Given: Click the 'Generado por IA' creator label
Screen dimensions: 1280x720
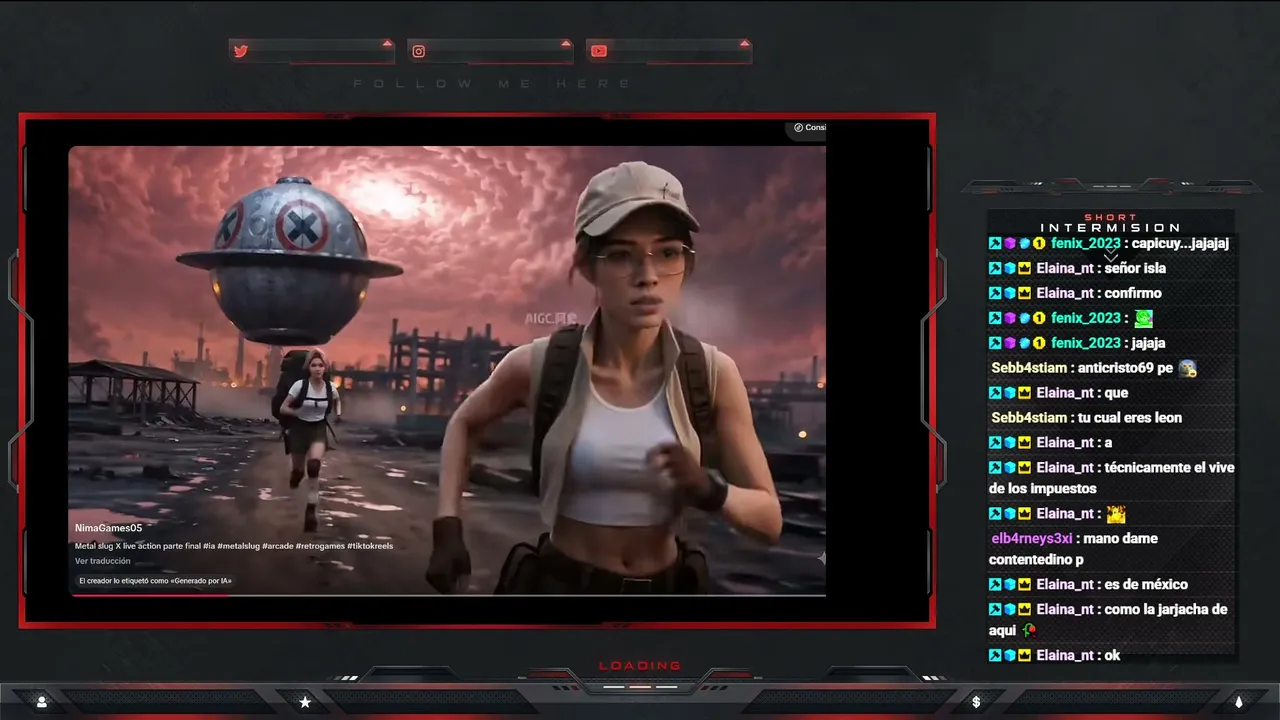Looking at the screenshot, I should 155,580.
